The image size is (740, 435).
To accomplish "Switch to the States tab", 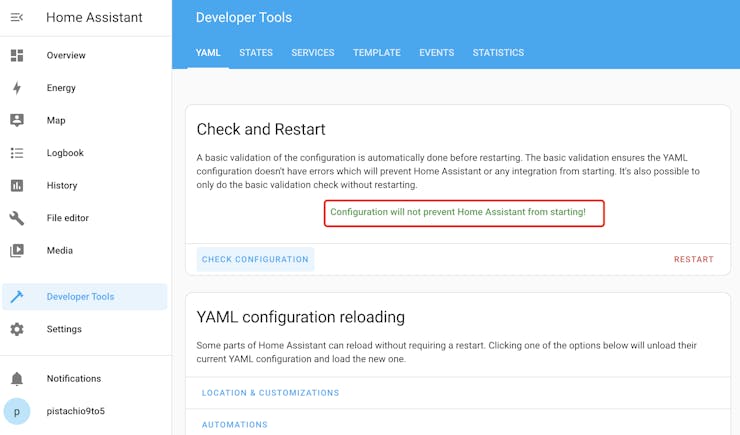I will pyautogui.click(x=256, y=53).
